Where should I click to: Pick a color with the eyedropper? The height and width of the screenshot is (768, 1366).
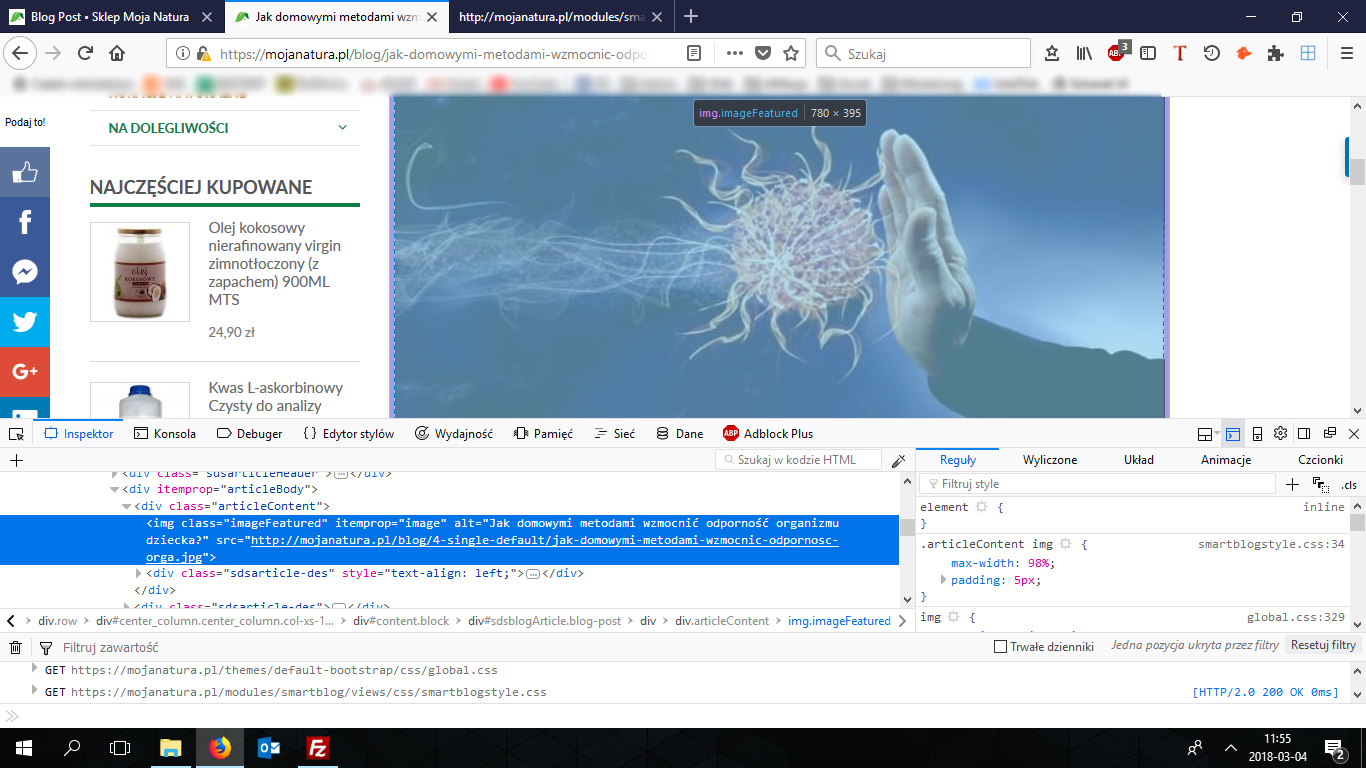[x=899, y=460]
